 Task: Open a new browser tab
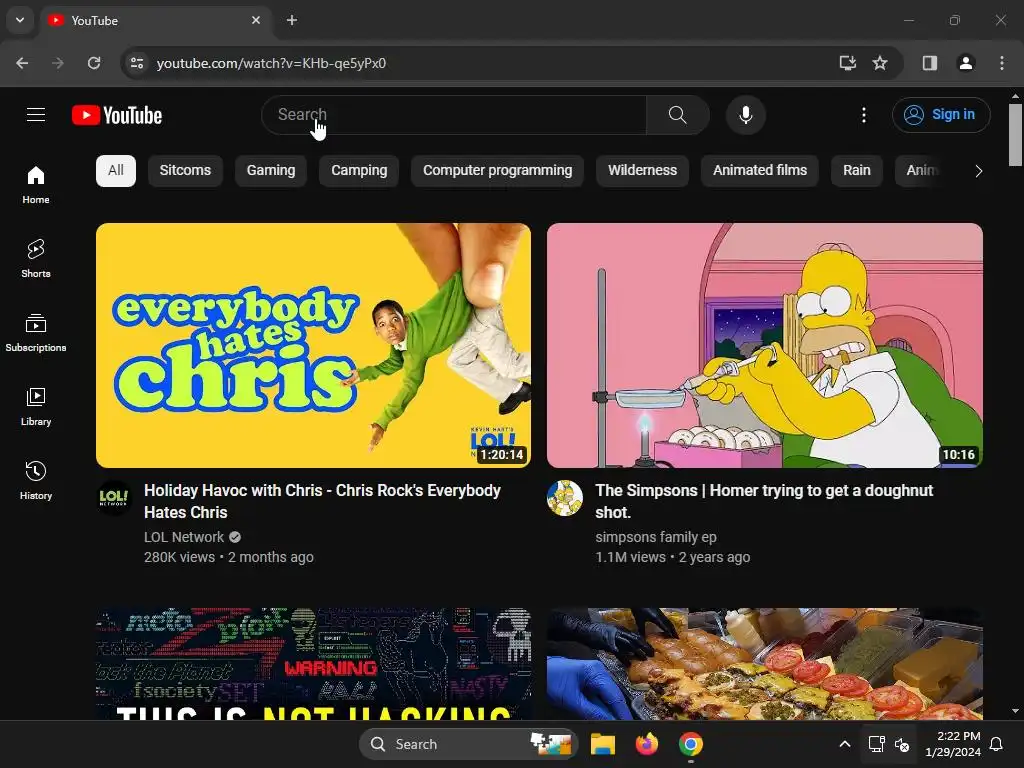[292, 20]
